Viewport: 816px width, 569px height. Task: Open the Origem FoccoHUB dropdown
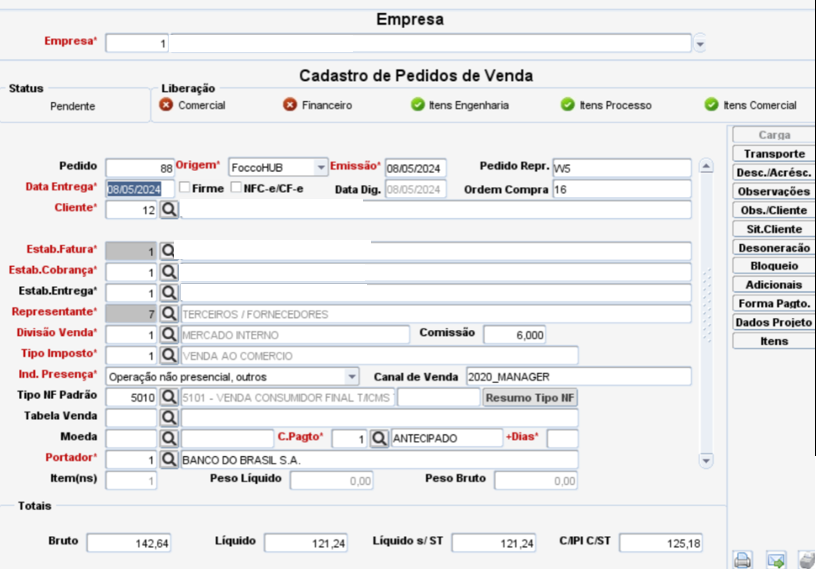point(321,168)
